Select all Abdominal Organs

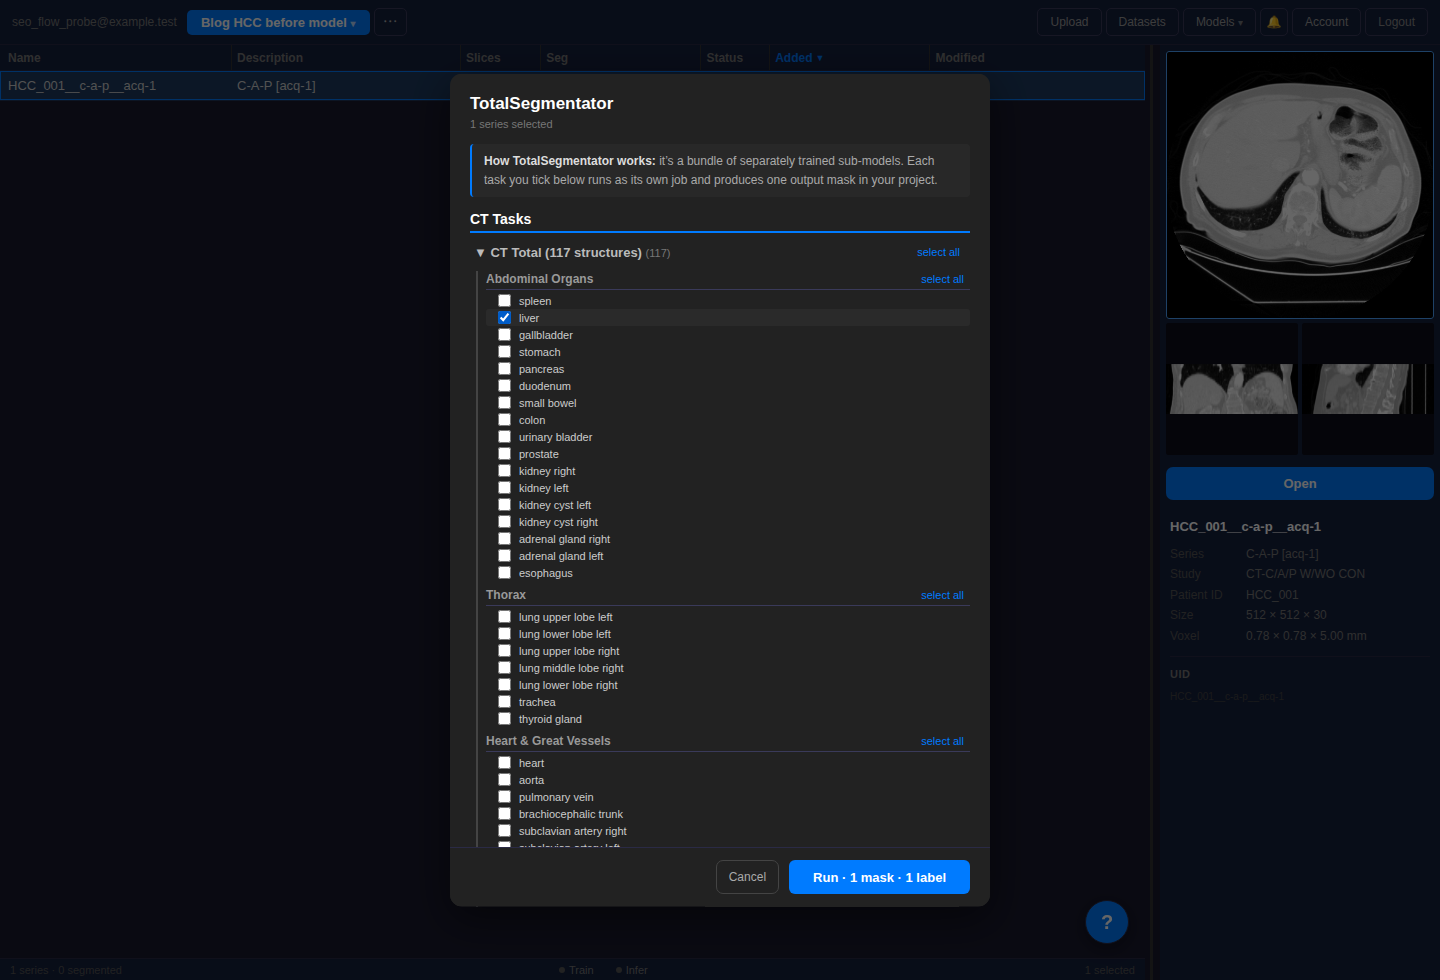(942, 279)
